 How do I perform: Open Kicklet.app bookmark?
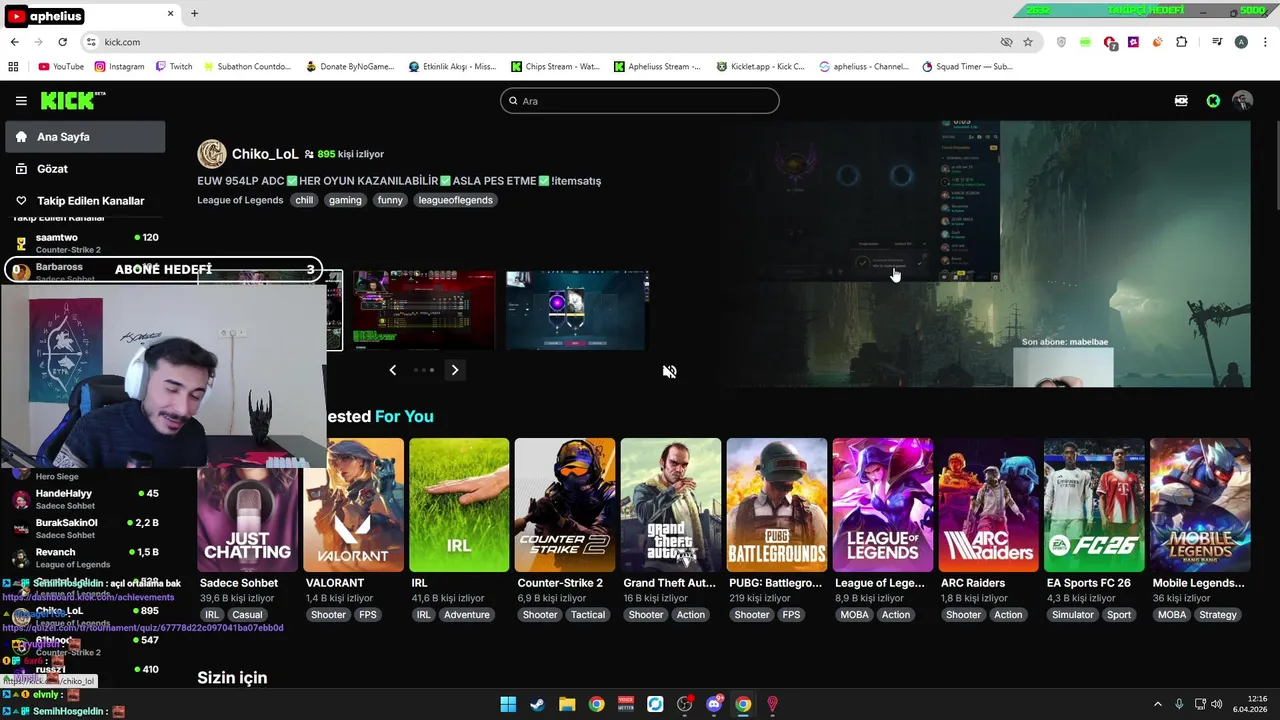pos(761,66)
